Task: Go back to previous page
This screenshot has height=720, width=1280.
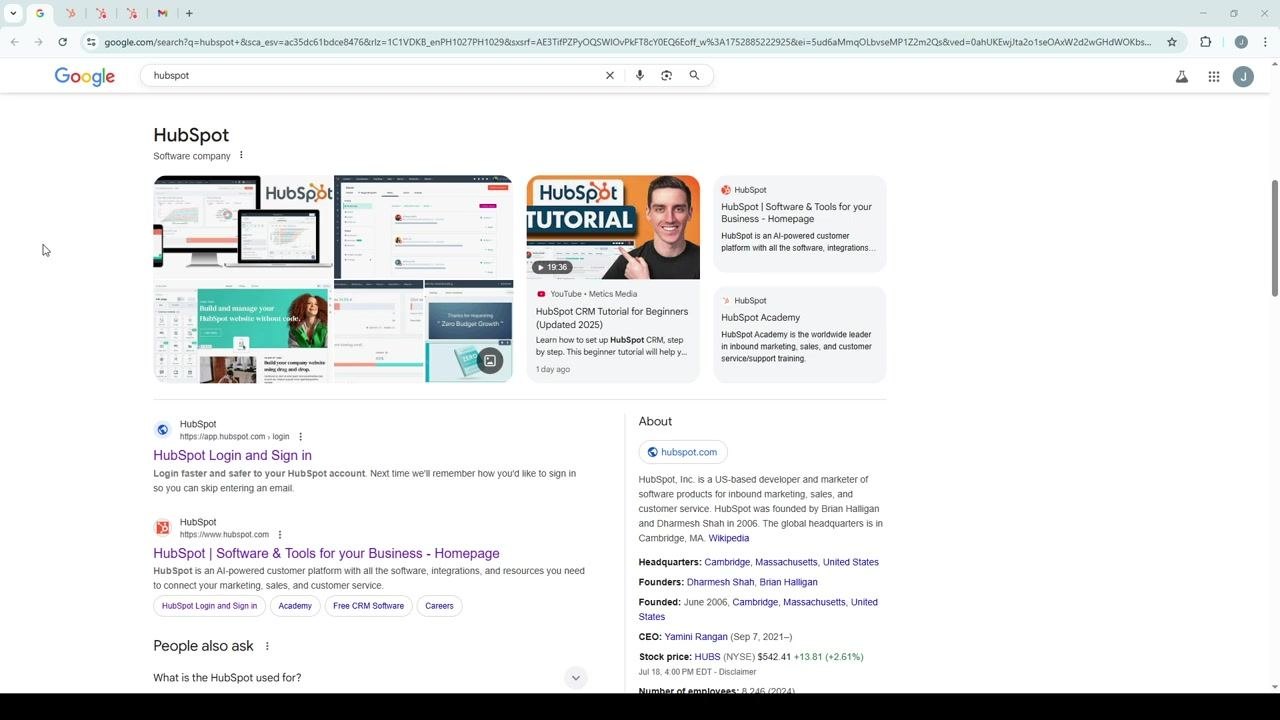Action: coord(14,42)
